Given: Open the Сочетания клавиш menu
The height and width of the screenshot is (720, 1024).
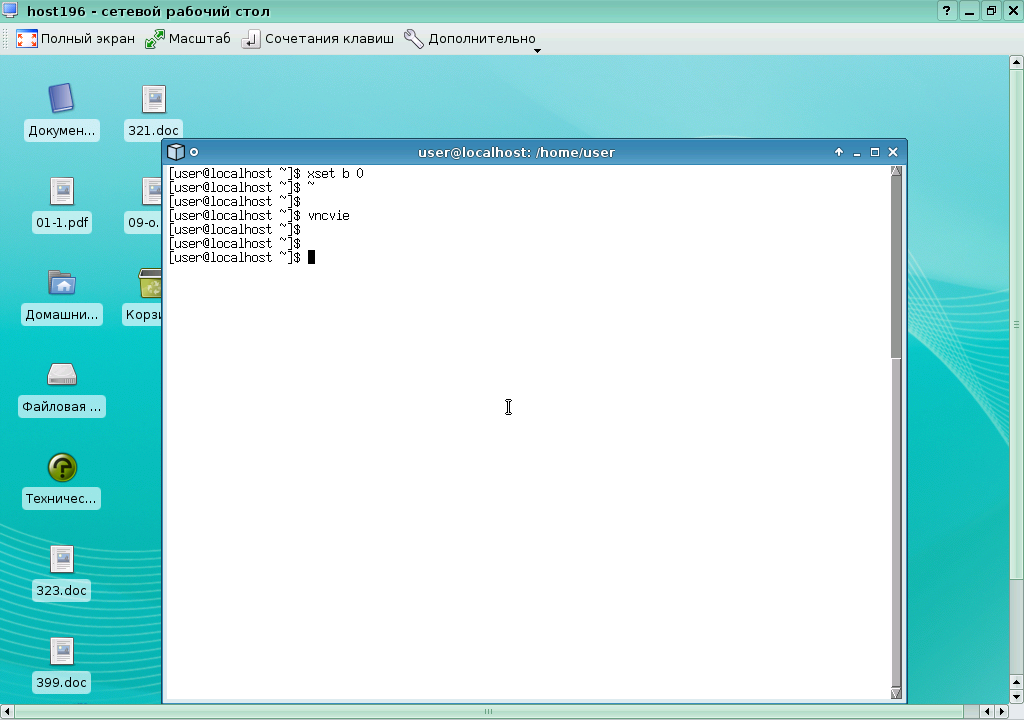Looking at the screenshot, I should [x=318, y=39].
